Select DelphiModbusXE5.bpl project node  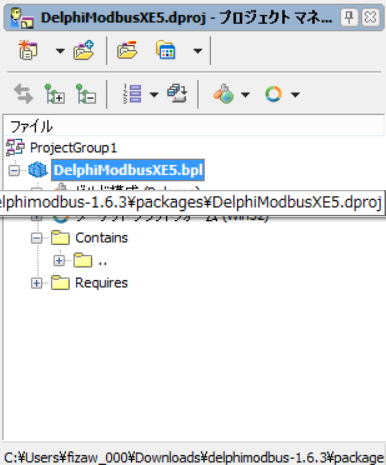[128, 170]
